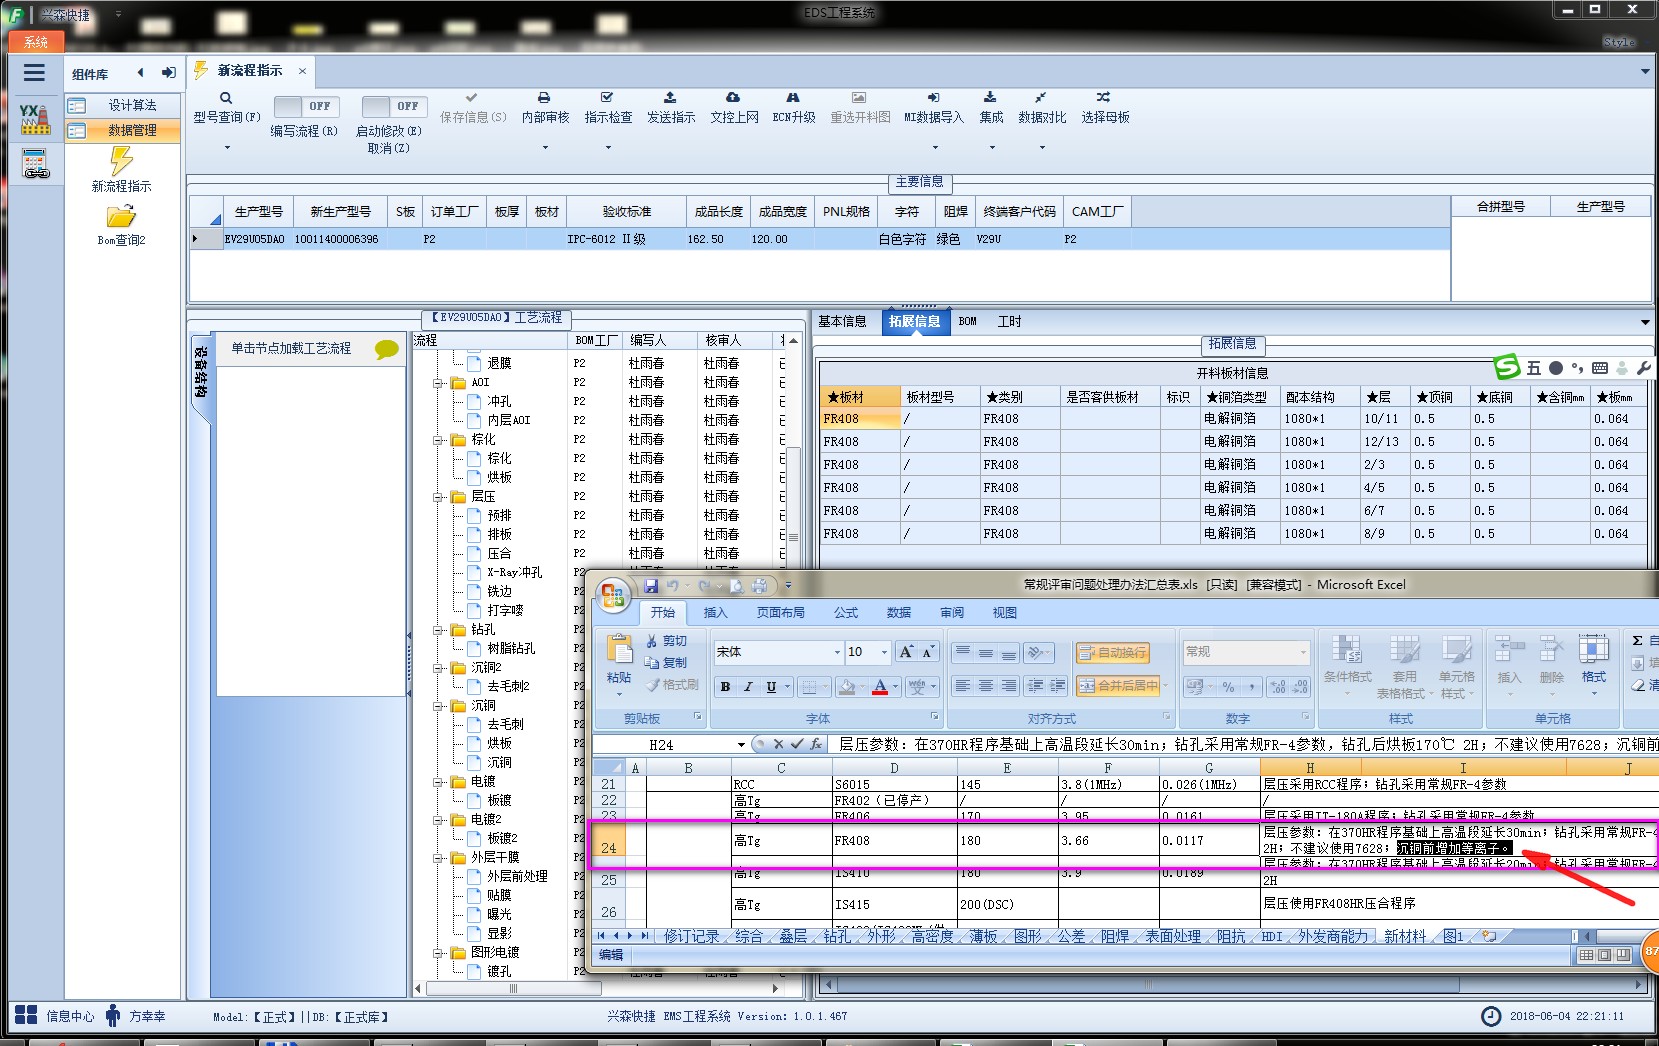
Task: Collapse the 图形电镀 tree node
Action: pos(438,953)
